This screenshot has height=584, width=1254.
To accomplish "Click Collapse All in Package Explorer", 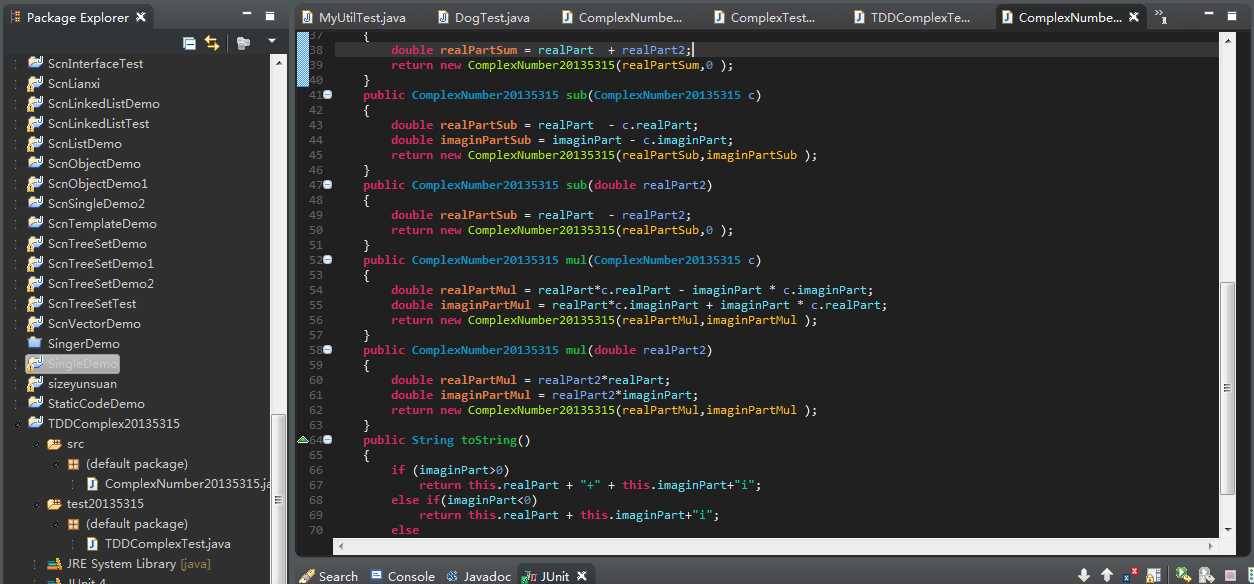I will coord(190,42).
